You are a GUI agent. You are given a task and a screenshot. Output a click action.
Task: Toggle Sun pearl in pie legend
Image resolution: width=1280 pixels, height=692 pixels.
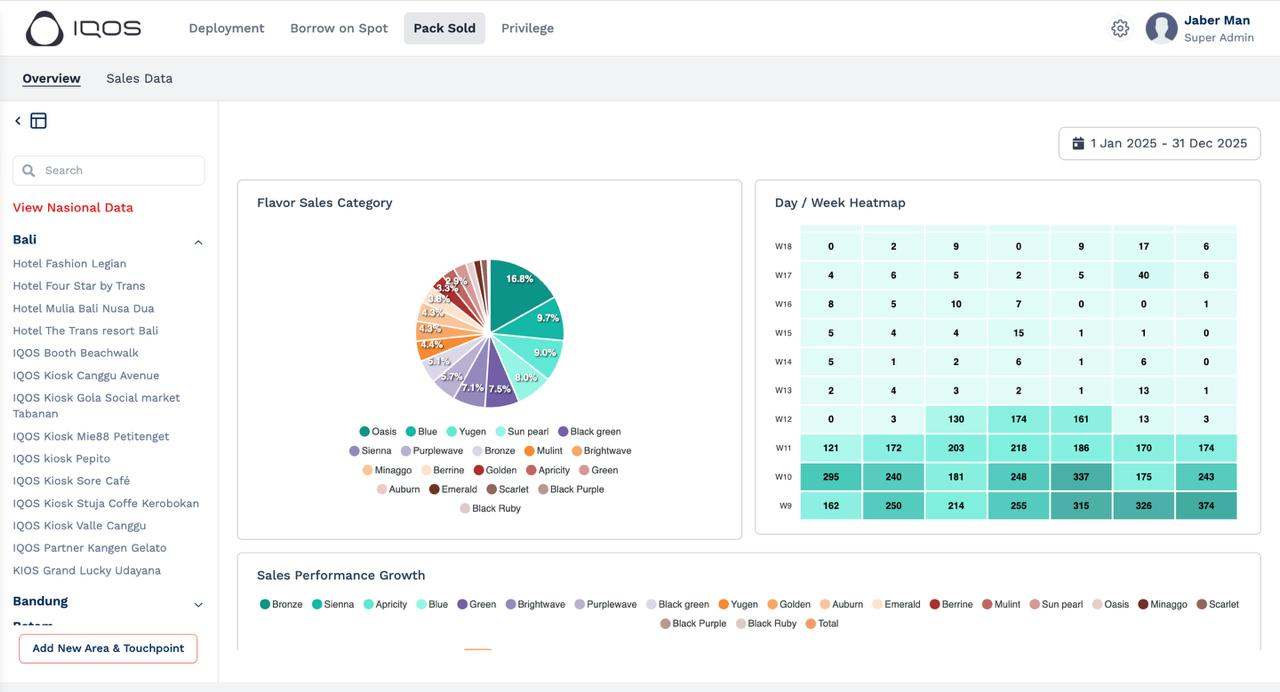[520, 432]
